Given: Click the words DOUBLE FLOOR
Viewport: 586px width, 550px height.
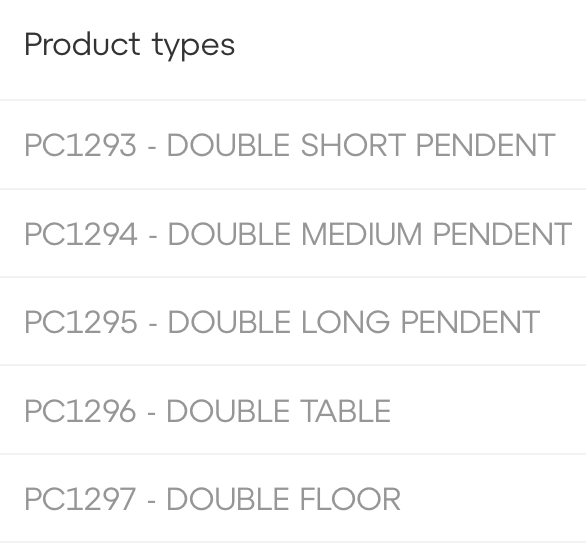Looking at the screenshot, I should [x=284, y=499].
